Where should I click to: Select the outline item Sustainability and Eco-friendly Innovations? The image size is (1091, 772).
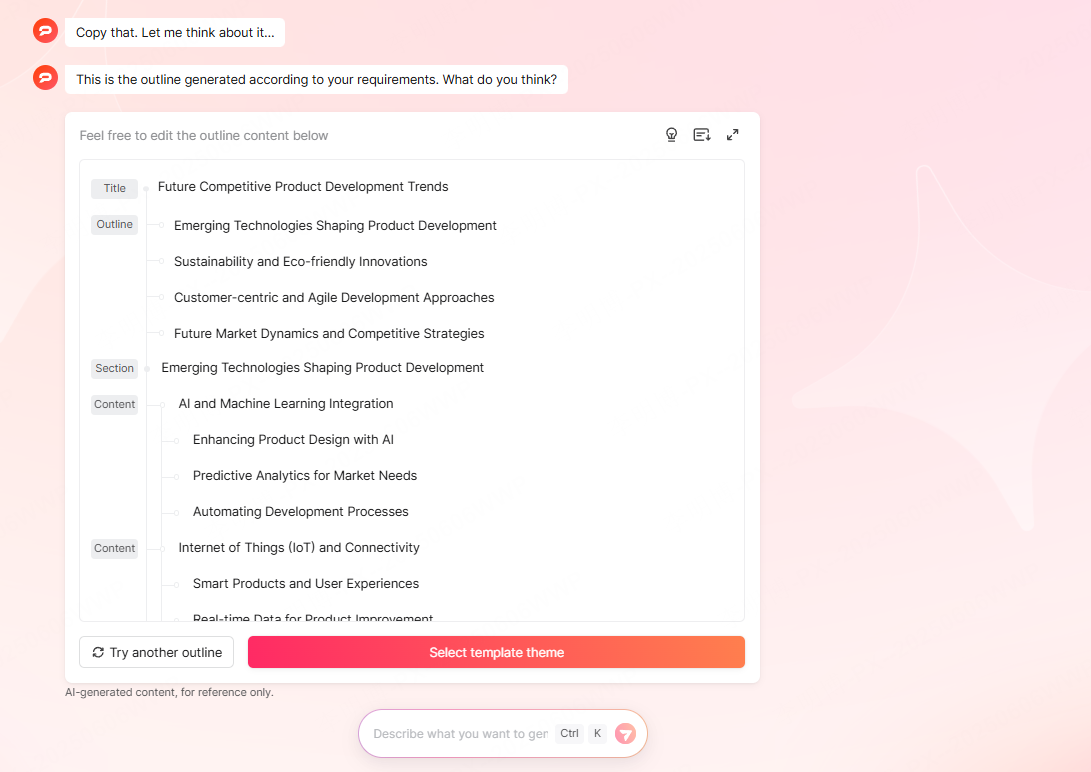(300, 261)
